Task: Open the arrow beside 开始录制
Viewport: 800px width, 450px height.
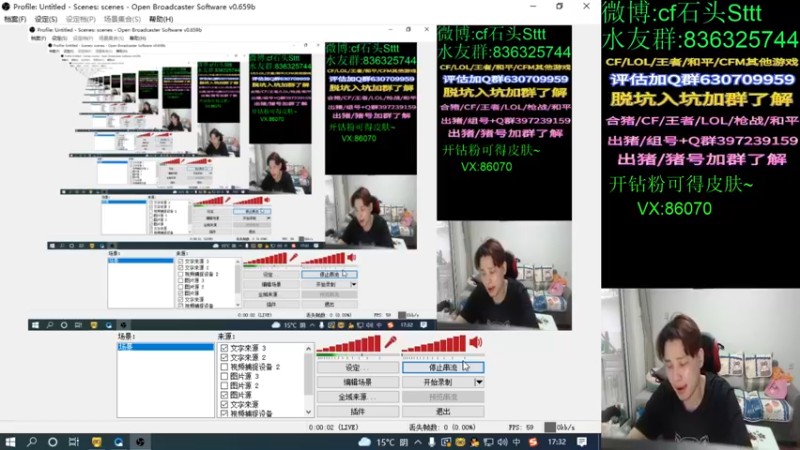Action: click(x=479, y=382)
